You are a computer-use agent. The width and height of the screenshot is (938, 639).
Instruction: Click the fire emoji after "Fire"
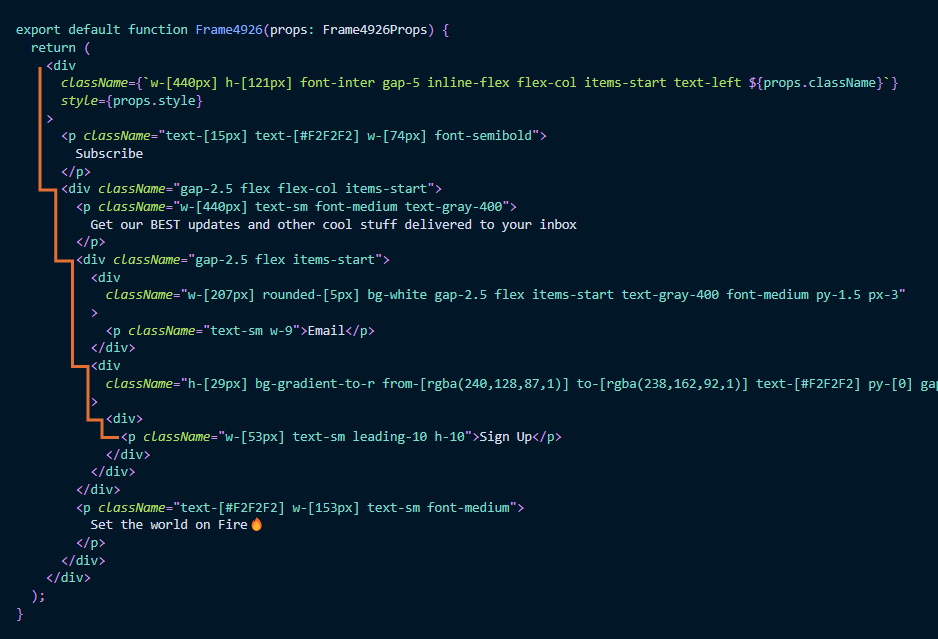pyautogui.click(x=256, y=524)
